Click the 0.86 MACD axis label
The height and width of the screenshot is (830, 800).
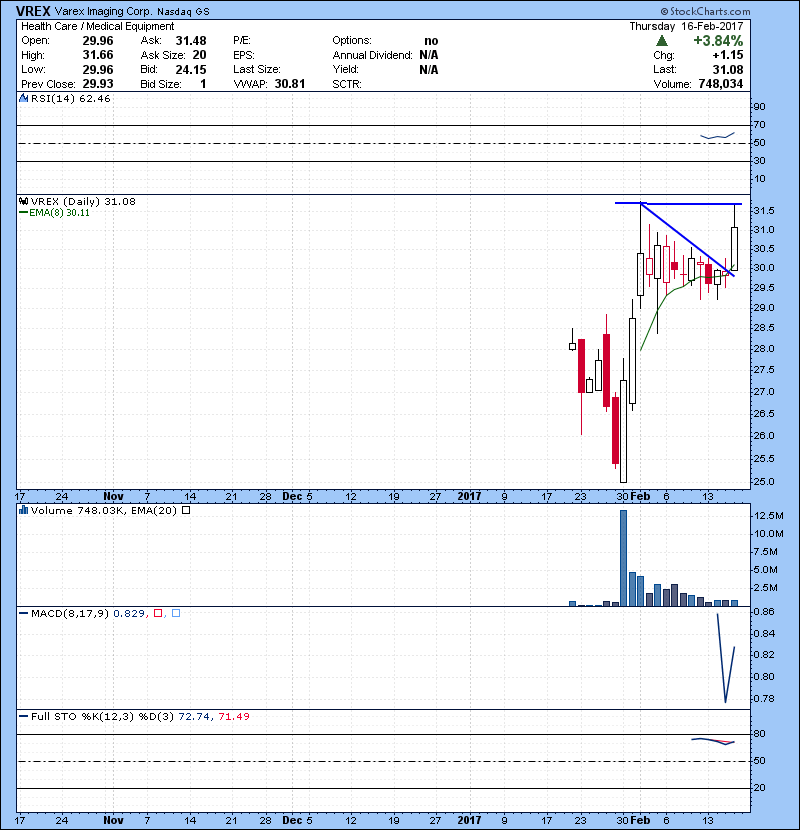tap(764, 611)
